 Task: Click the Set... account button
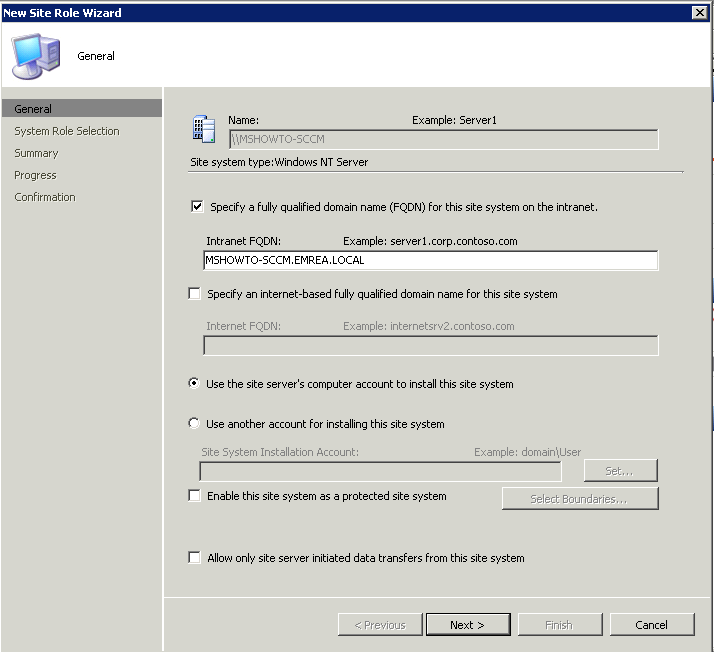coord(621,471)
